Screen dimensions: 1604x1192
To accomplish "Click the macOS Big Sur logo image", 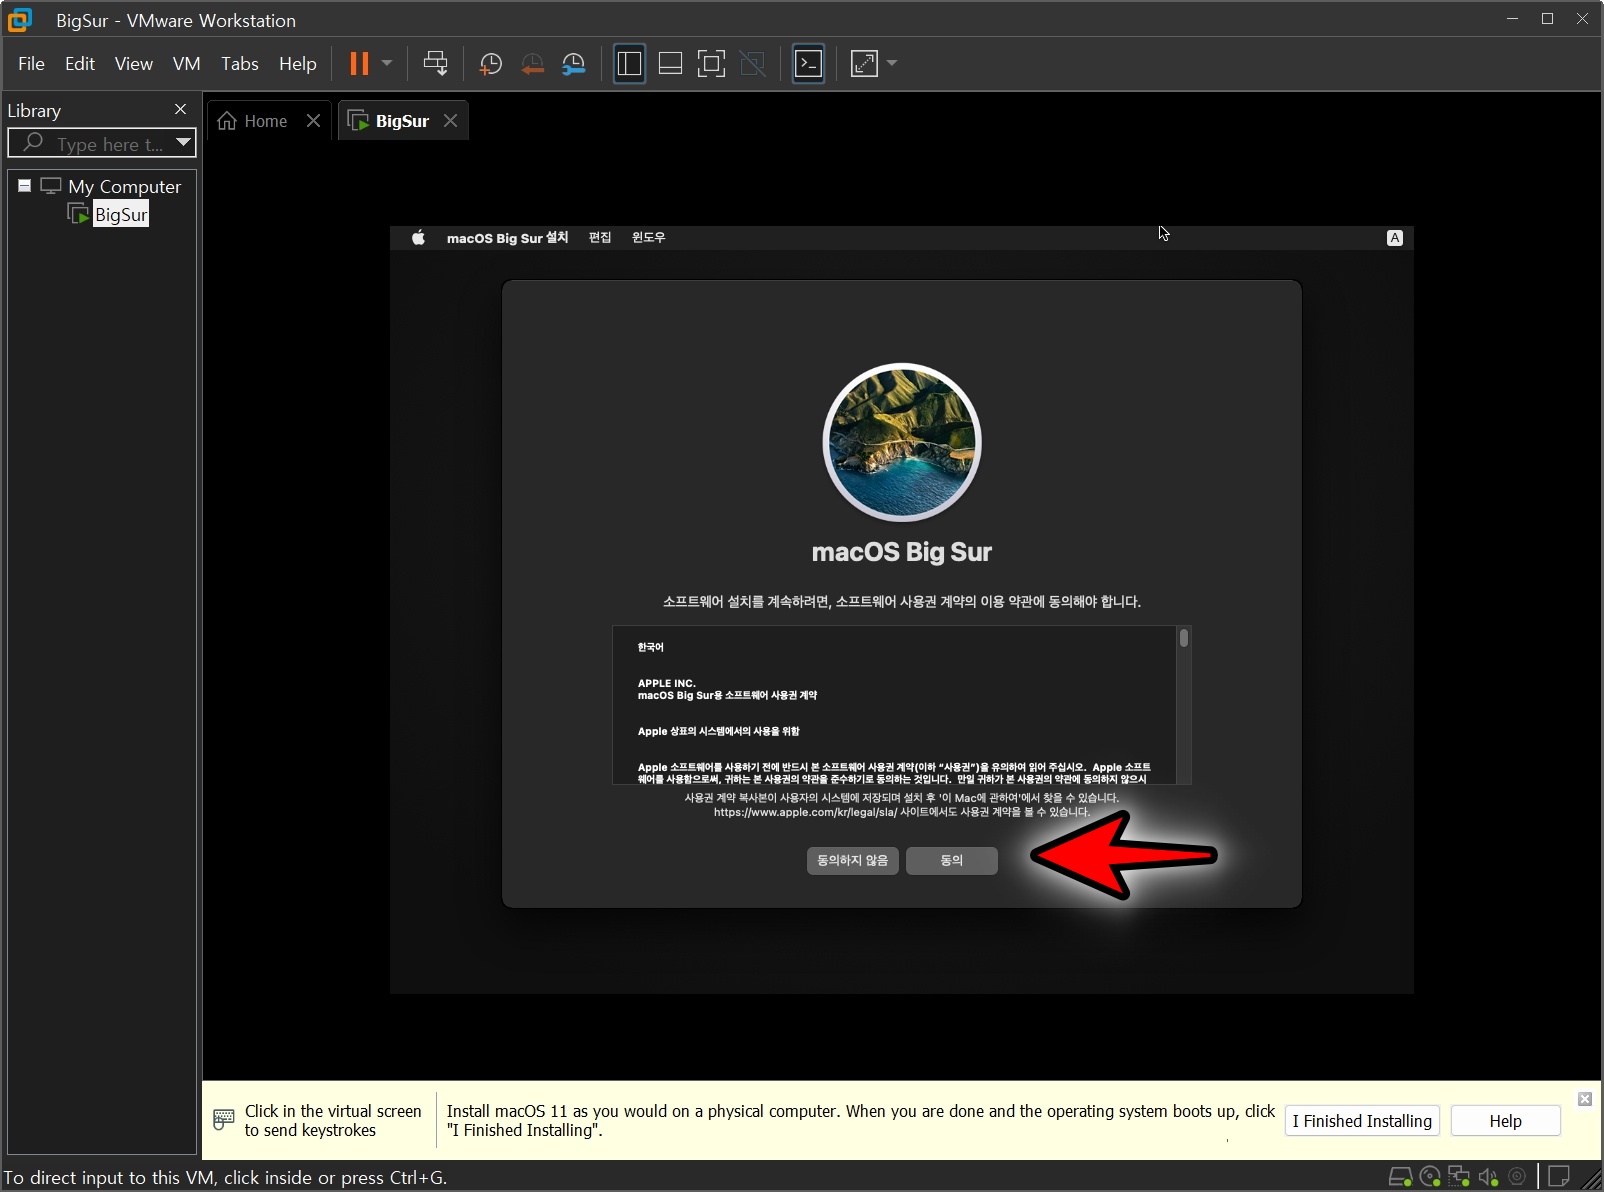I will click(x=902, y=442).
